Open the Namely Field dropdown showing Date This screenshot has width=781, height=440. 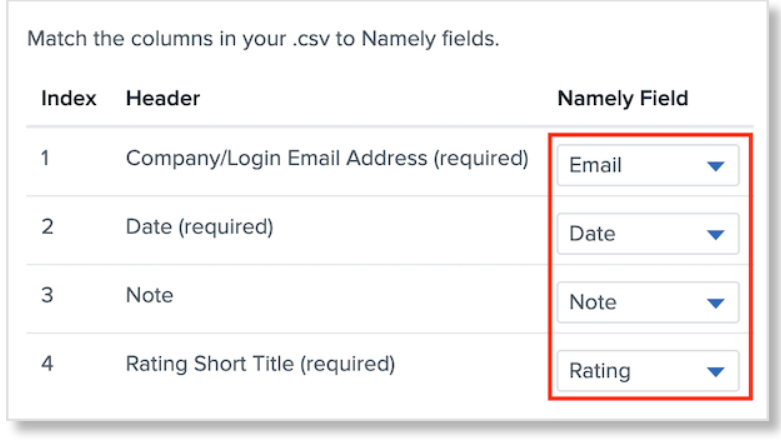[x=647, y=234]
